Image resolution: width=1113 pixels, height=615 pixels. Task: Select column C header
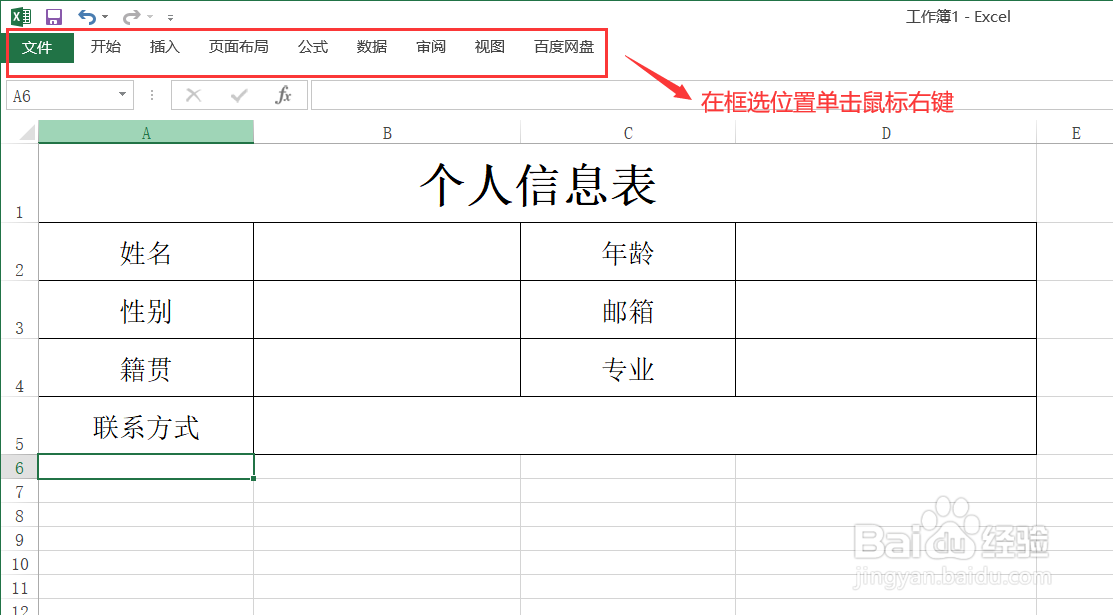628,133
